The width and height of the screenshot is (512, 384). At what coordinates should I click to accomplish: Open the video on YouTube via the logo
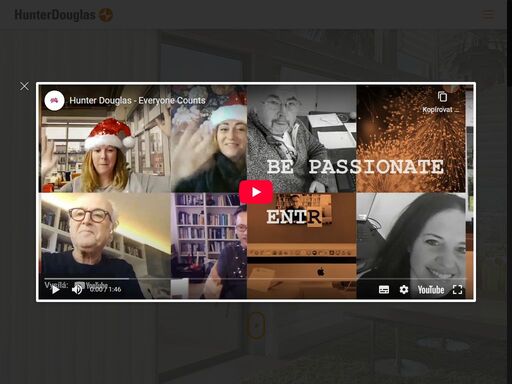(x=431, y=290)
